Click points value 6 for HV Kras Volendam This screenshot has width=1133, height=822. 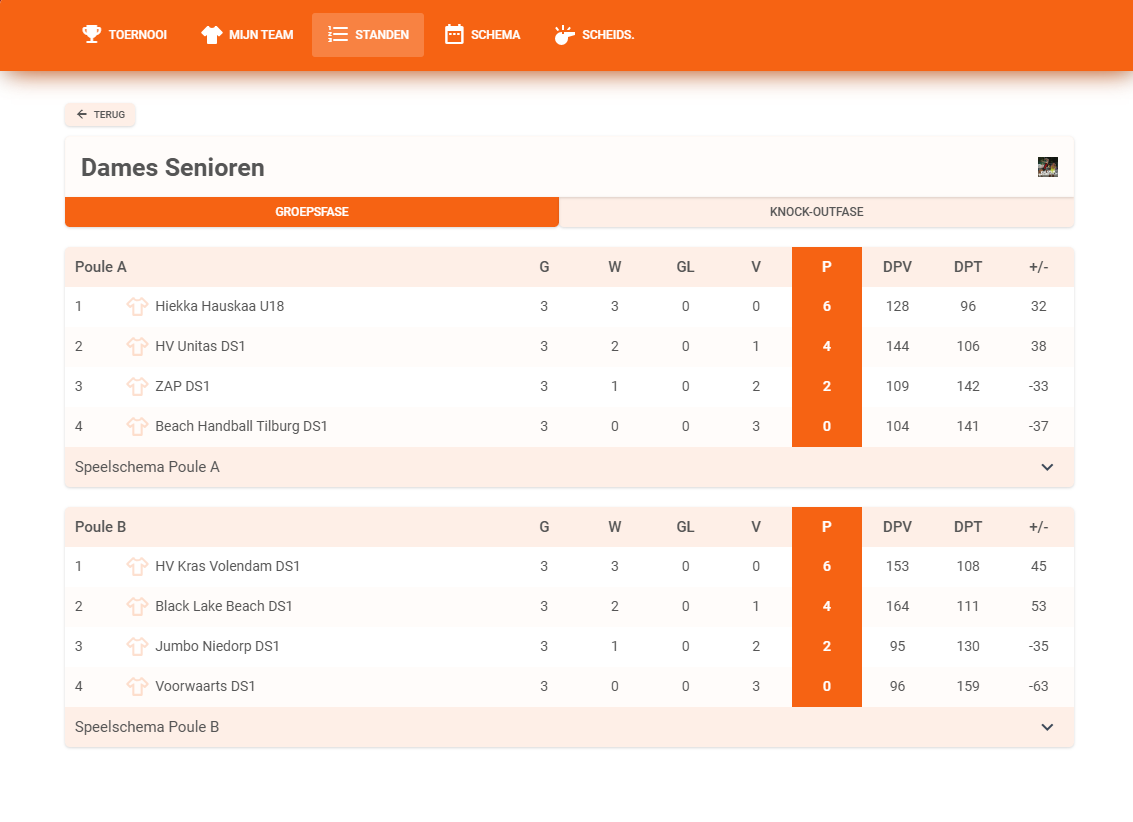click(x=827, y=566)
